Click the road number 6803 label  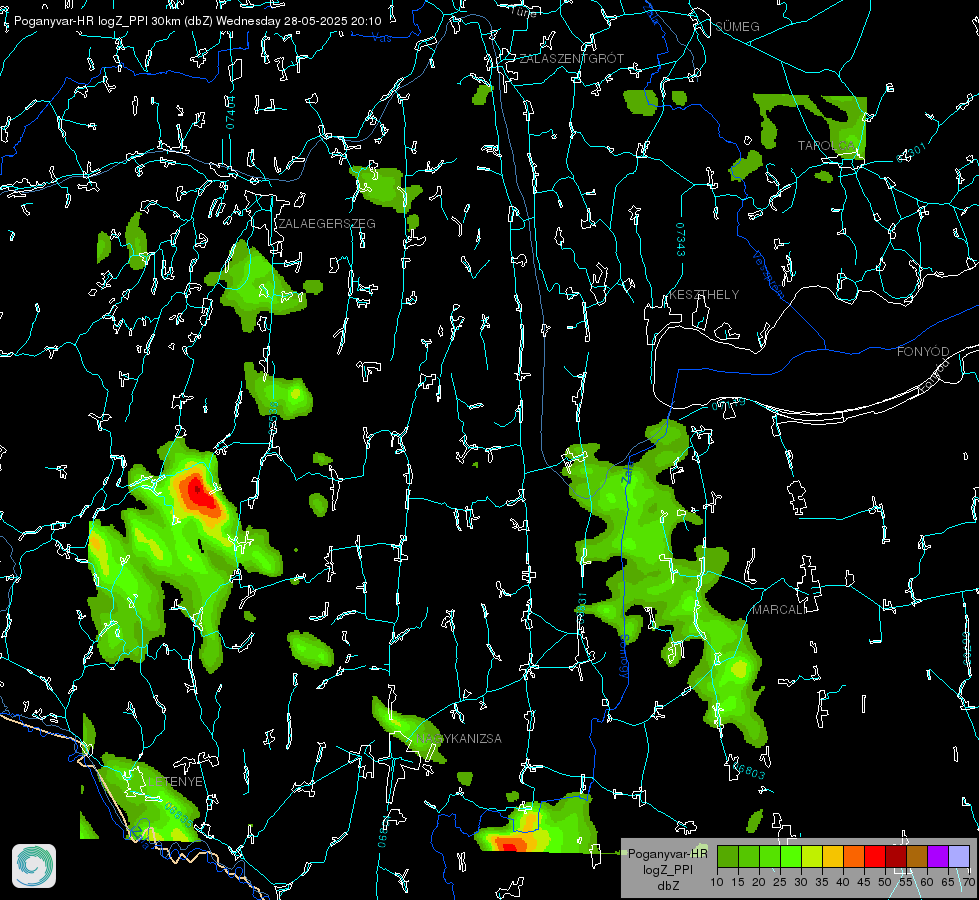750,772
